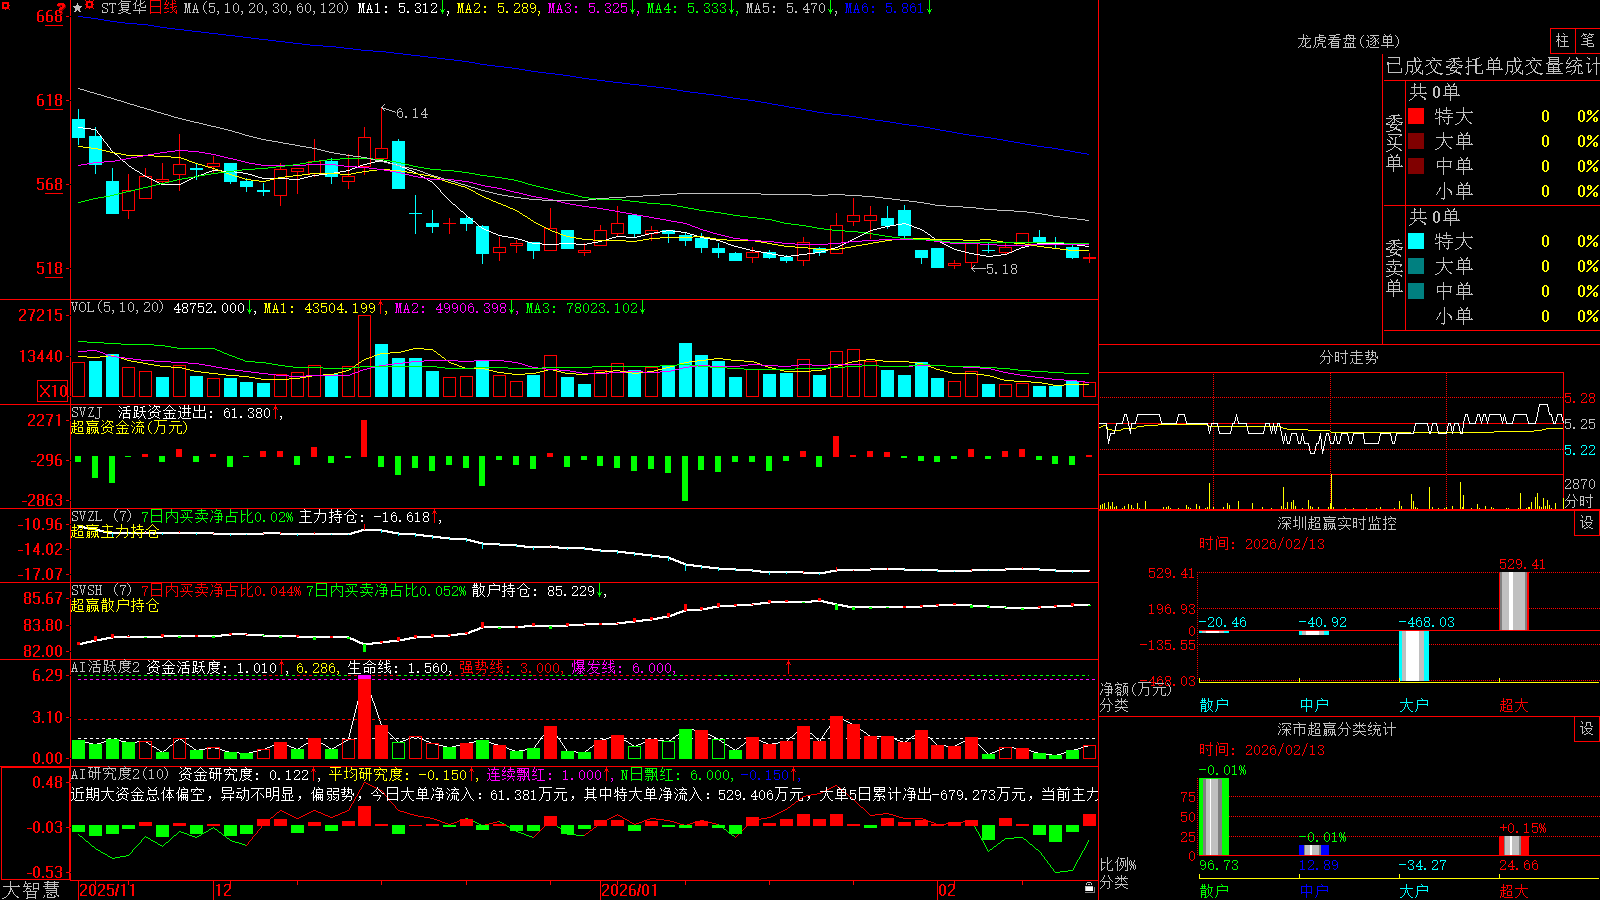The image size is (1600, 900).
Task: Click the 散户 label under 分类统计 chart
Action: pyautogui.click(x=1214, y=890)
